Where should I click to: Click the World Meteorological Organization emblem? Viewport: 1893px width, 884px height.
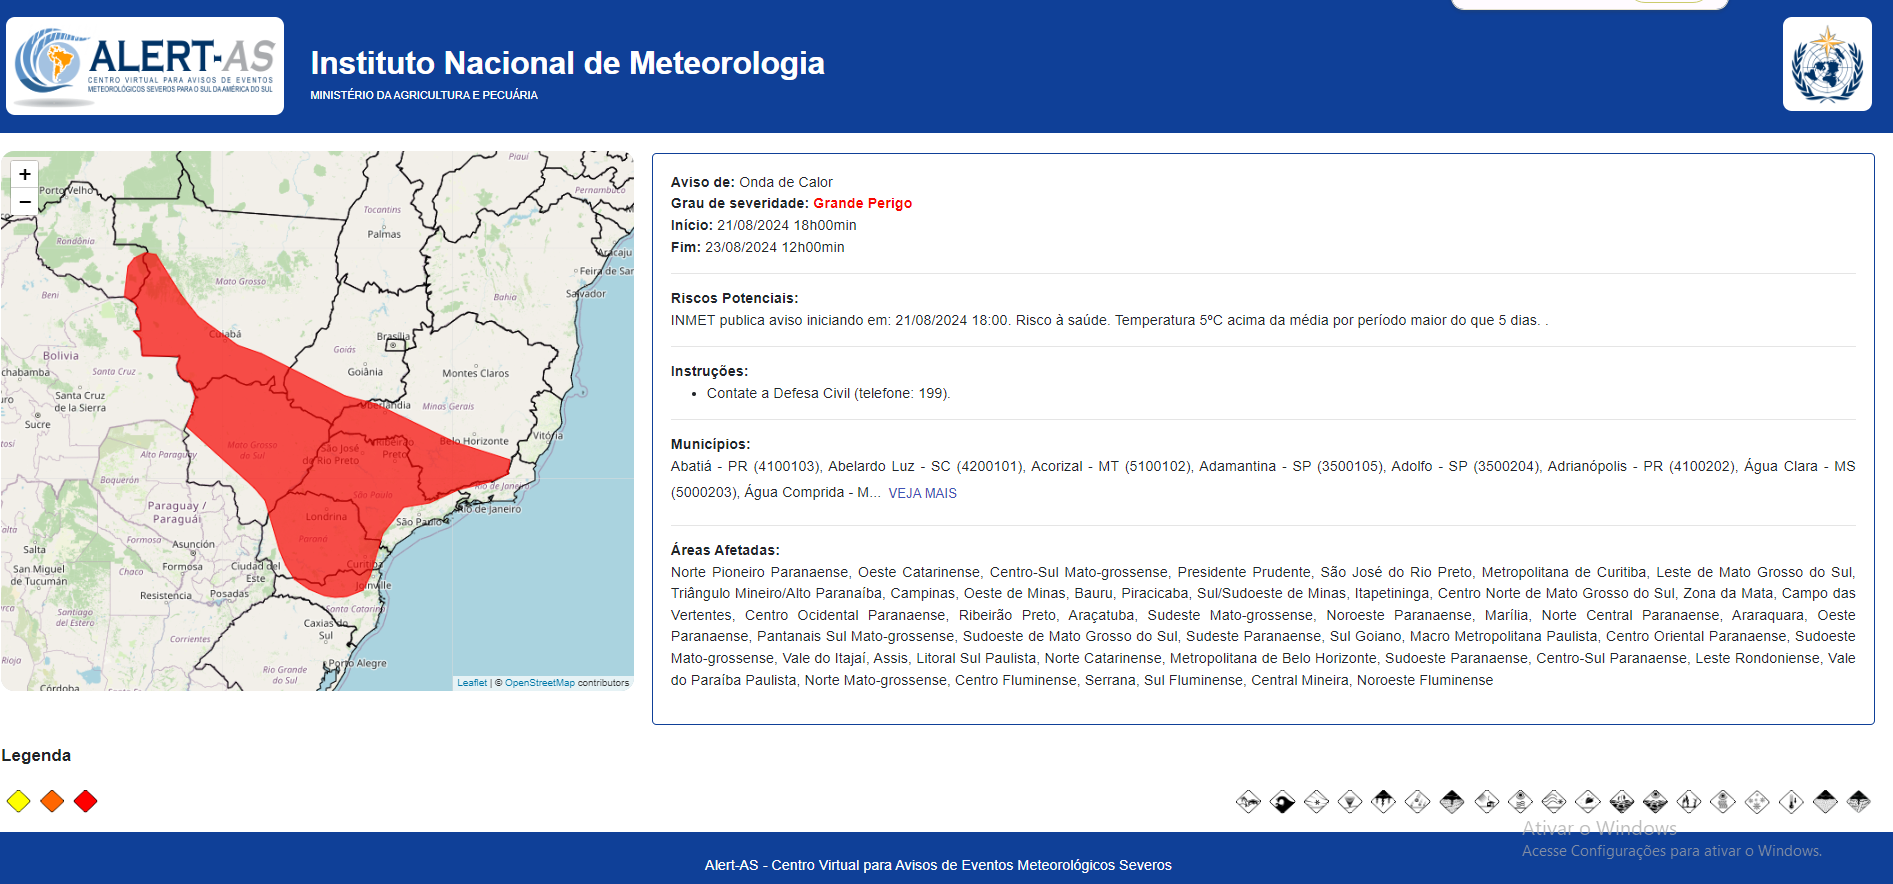coord(1827,64)
